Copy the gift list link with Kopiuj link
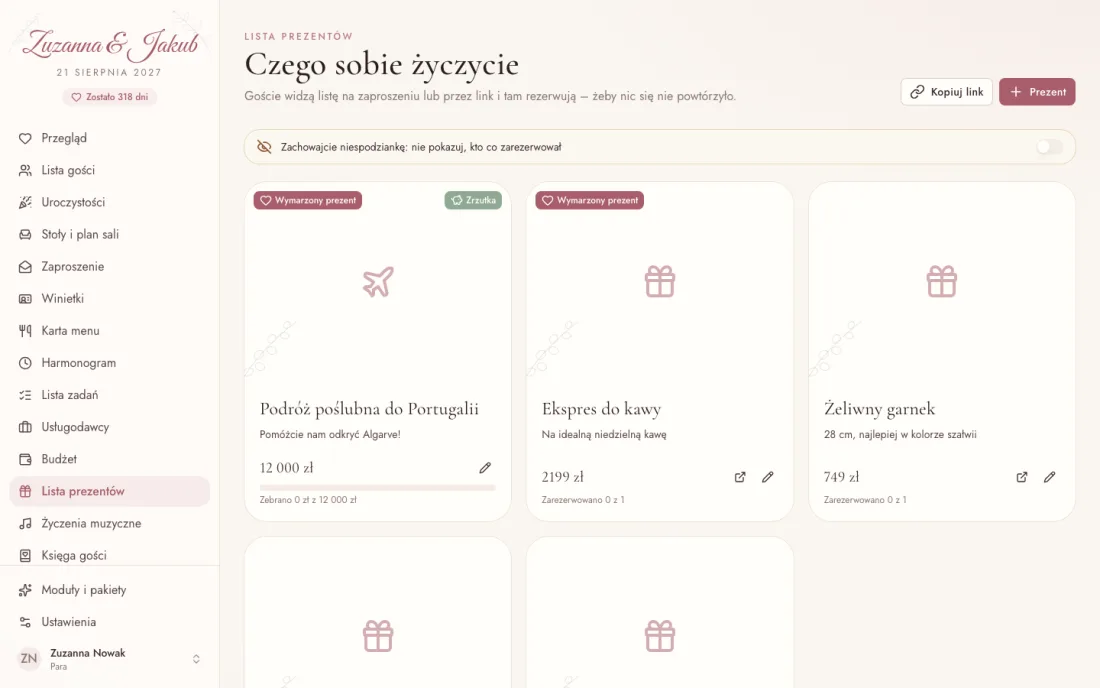Screen dimensions: 1100x688 [946, 92]
